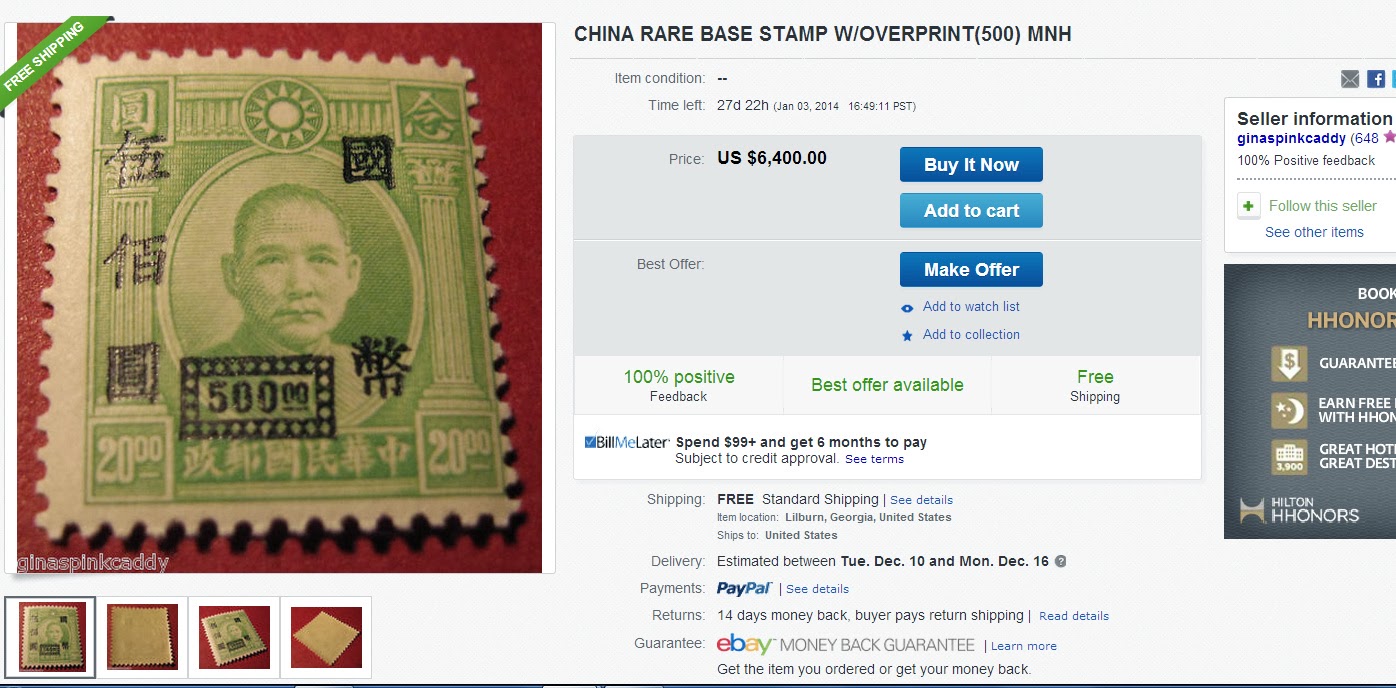Image resolution: width=1396 pixels, height=688 pixels.
Task: Select the third angled stamp thumbnail
Action: (x=234, y=637)
